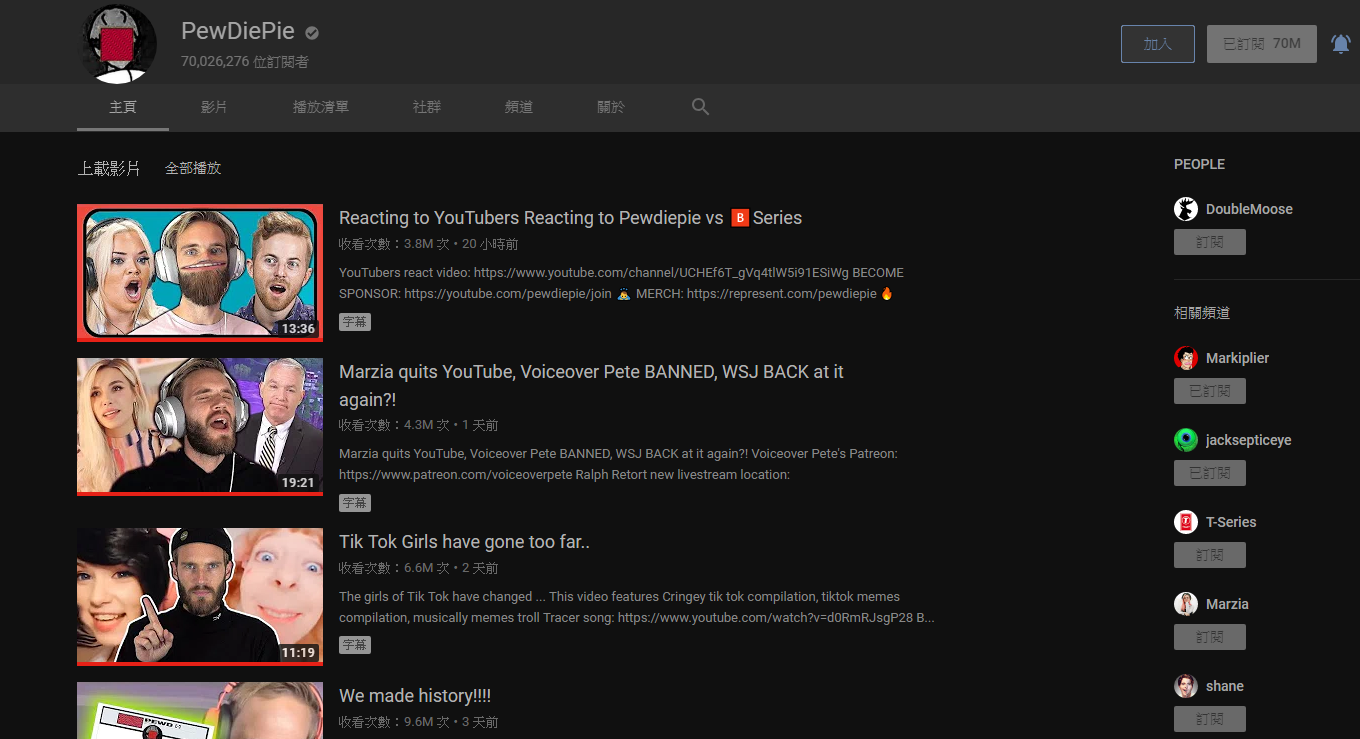1360x739 pixels.
Task: Click view count 9.6M 次 • 3 天前
Action: [x=418, y=722]
